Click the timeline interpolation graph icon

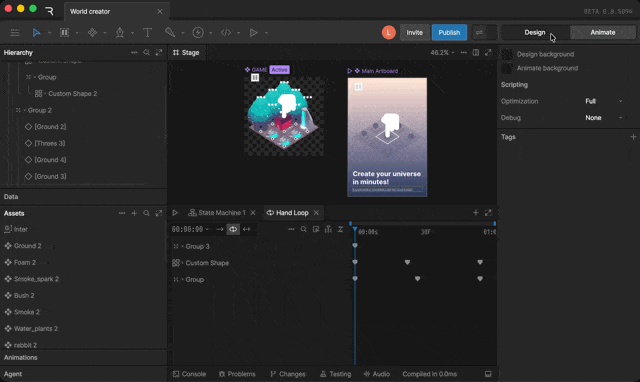coord(328,229)
